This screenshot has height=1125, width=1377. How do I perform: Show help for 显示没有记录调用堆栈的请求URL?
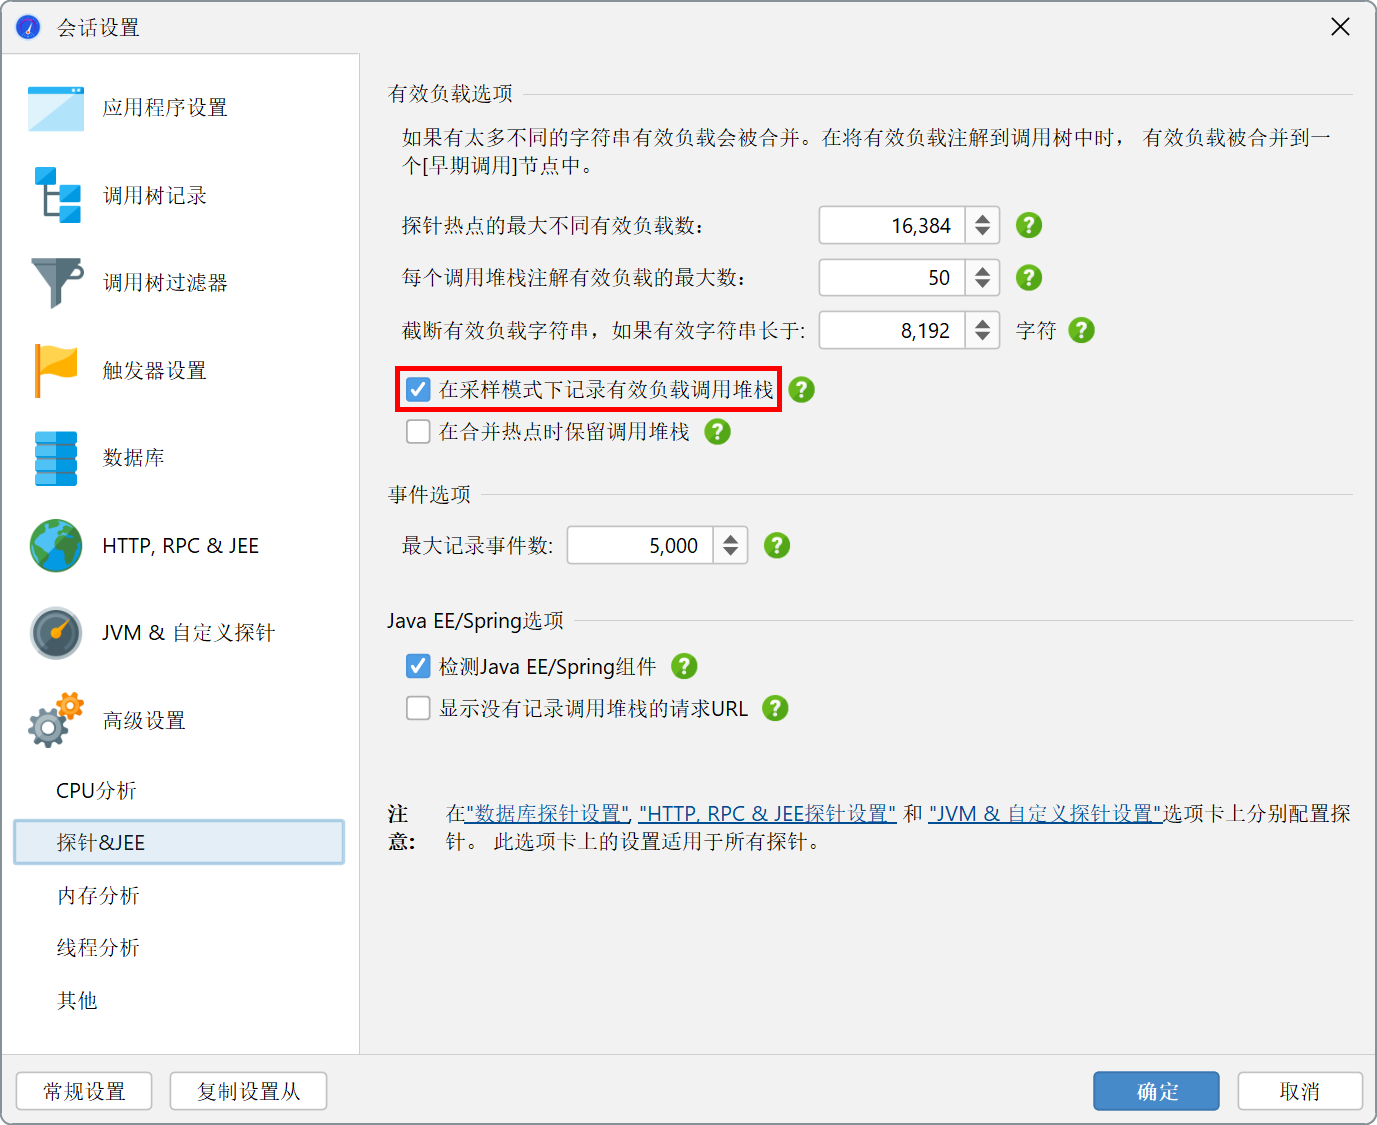[x=775, y=708]
